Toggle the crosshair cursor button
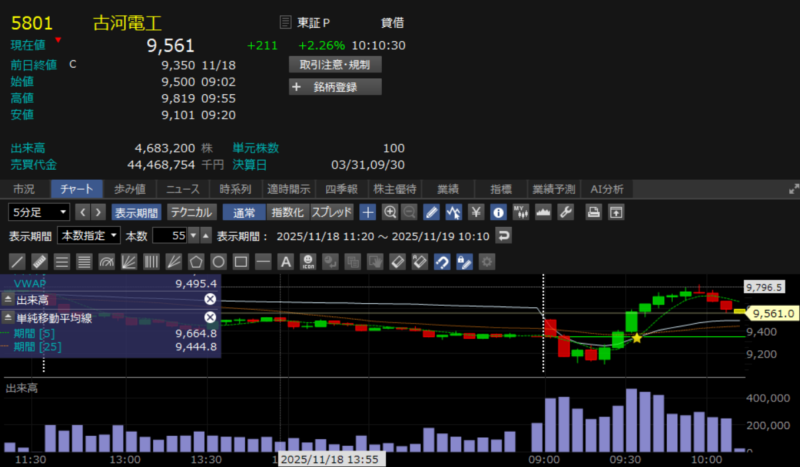This screenshot has height=467, width=800. (x=367, y=212)
